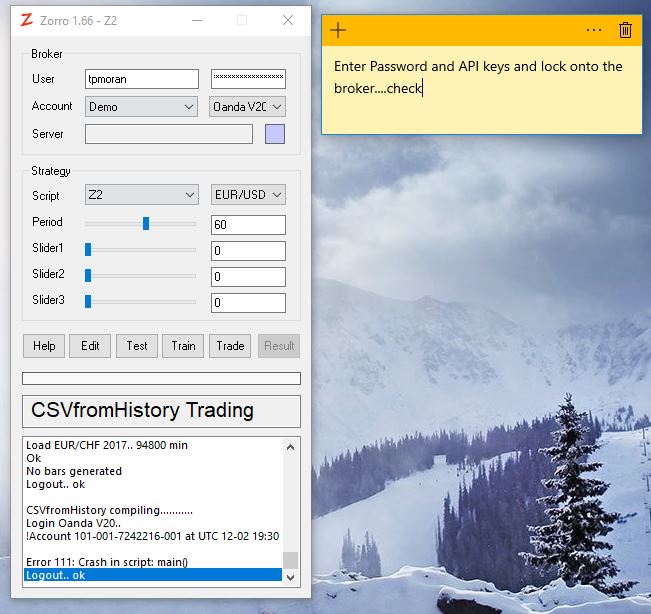Viewport: 651px width, 614px height.
Task: Click the masked password field
Action: pyautogui.click(x=248, y=79)
